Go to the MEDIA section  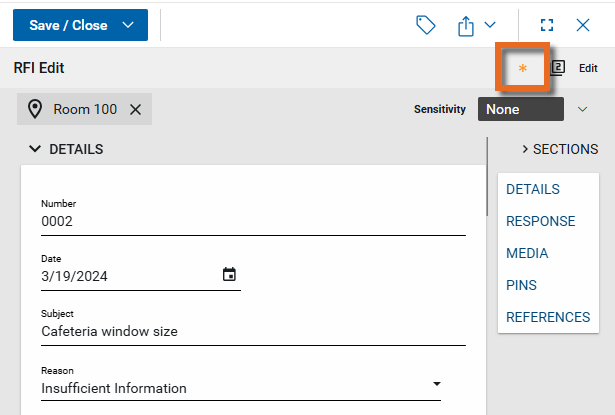pos(527,253)
